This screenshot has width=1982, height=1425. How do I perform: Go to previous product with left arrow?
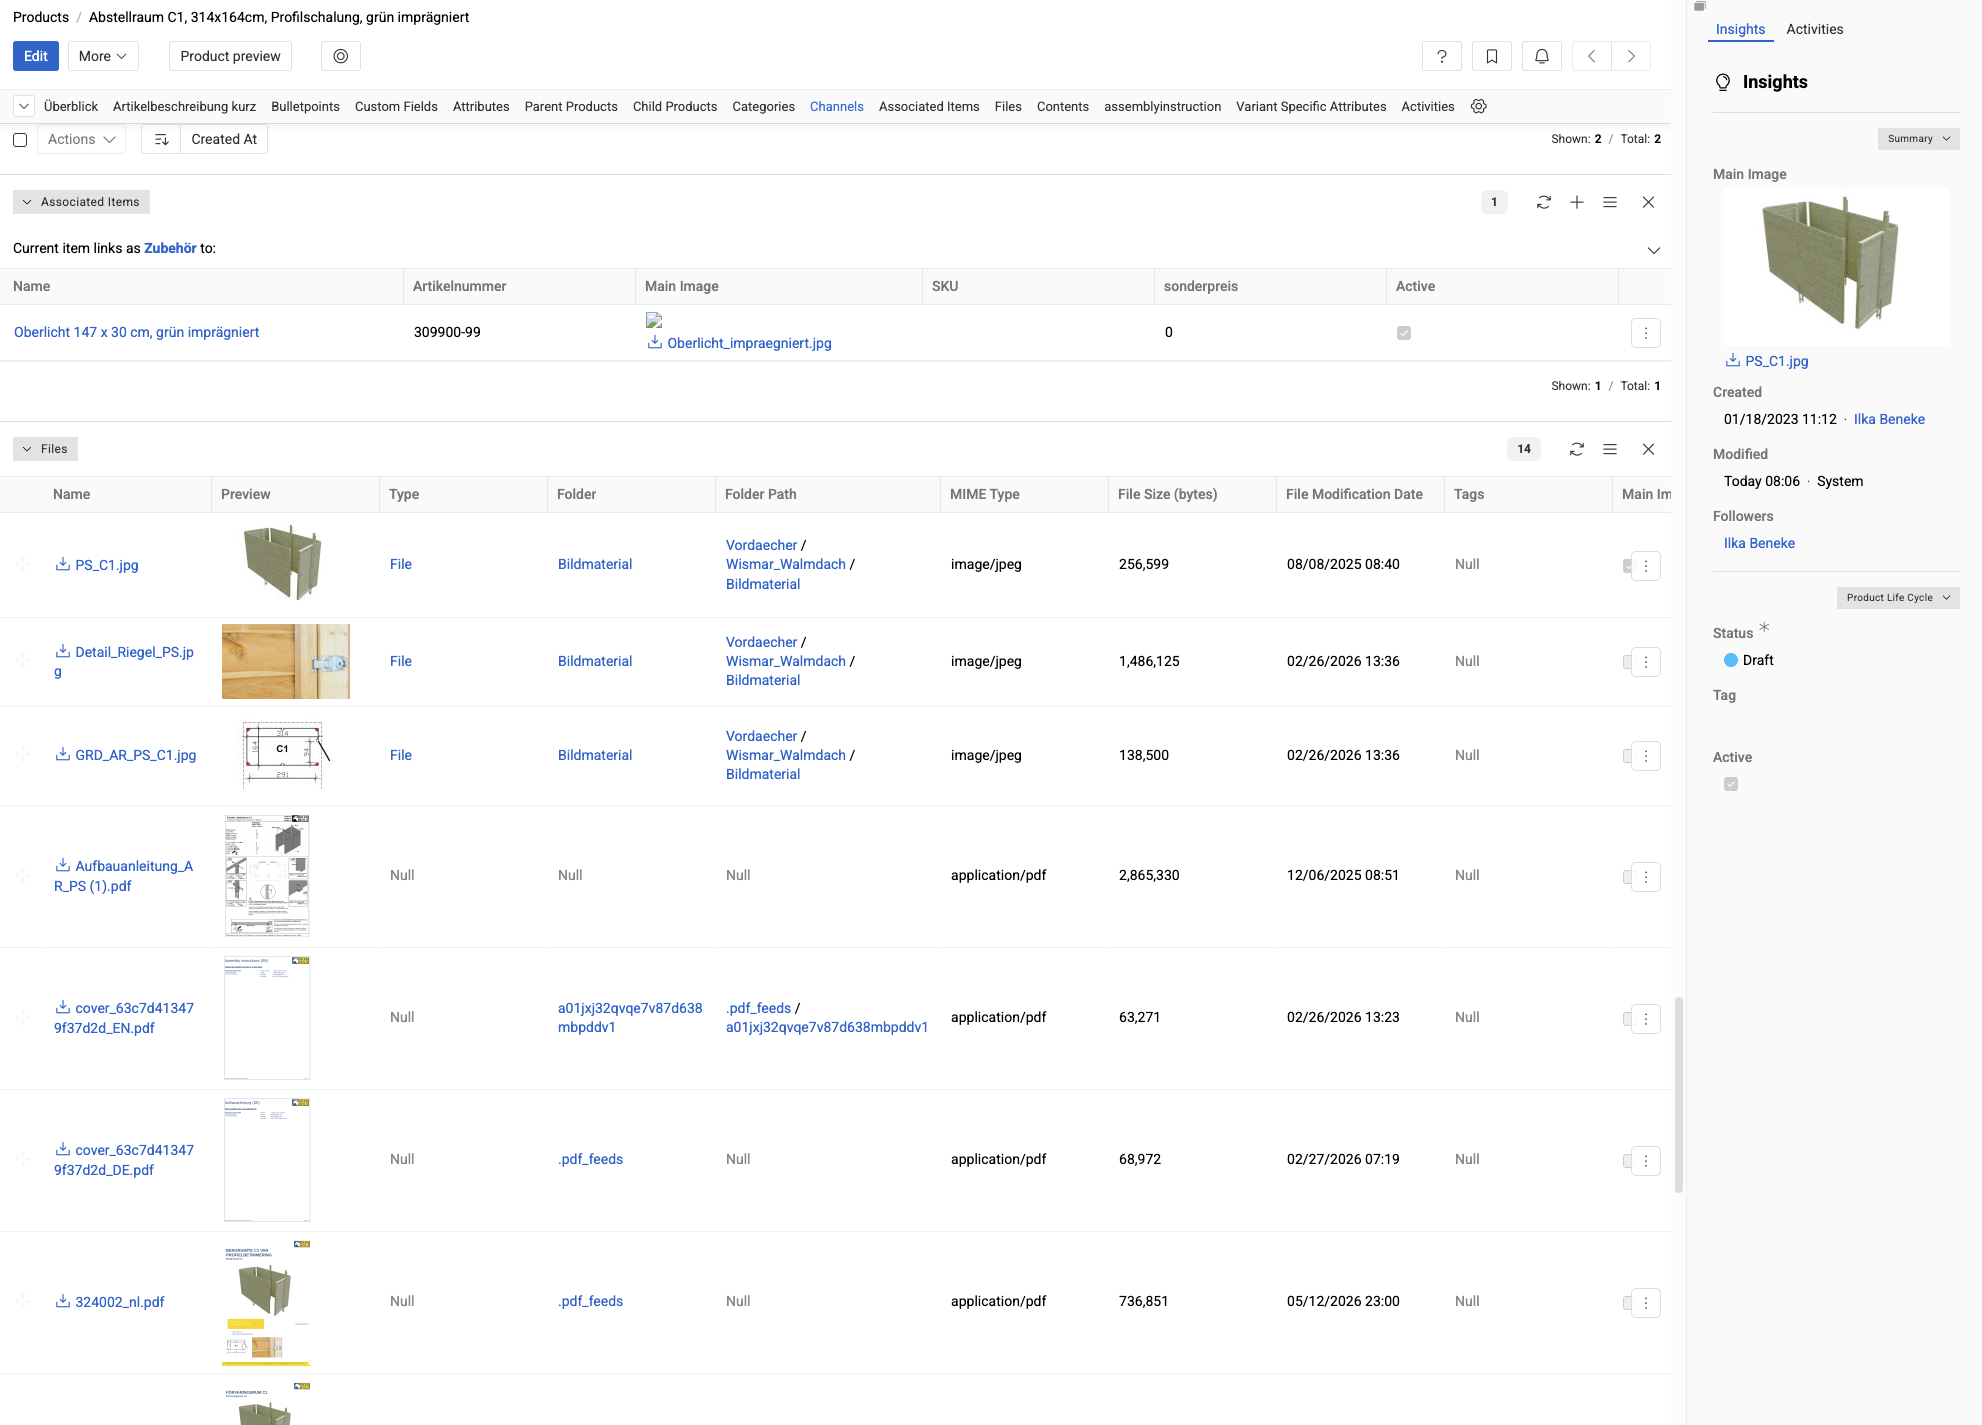click(1591, 56)
